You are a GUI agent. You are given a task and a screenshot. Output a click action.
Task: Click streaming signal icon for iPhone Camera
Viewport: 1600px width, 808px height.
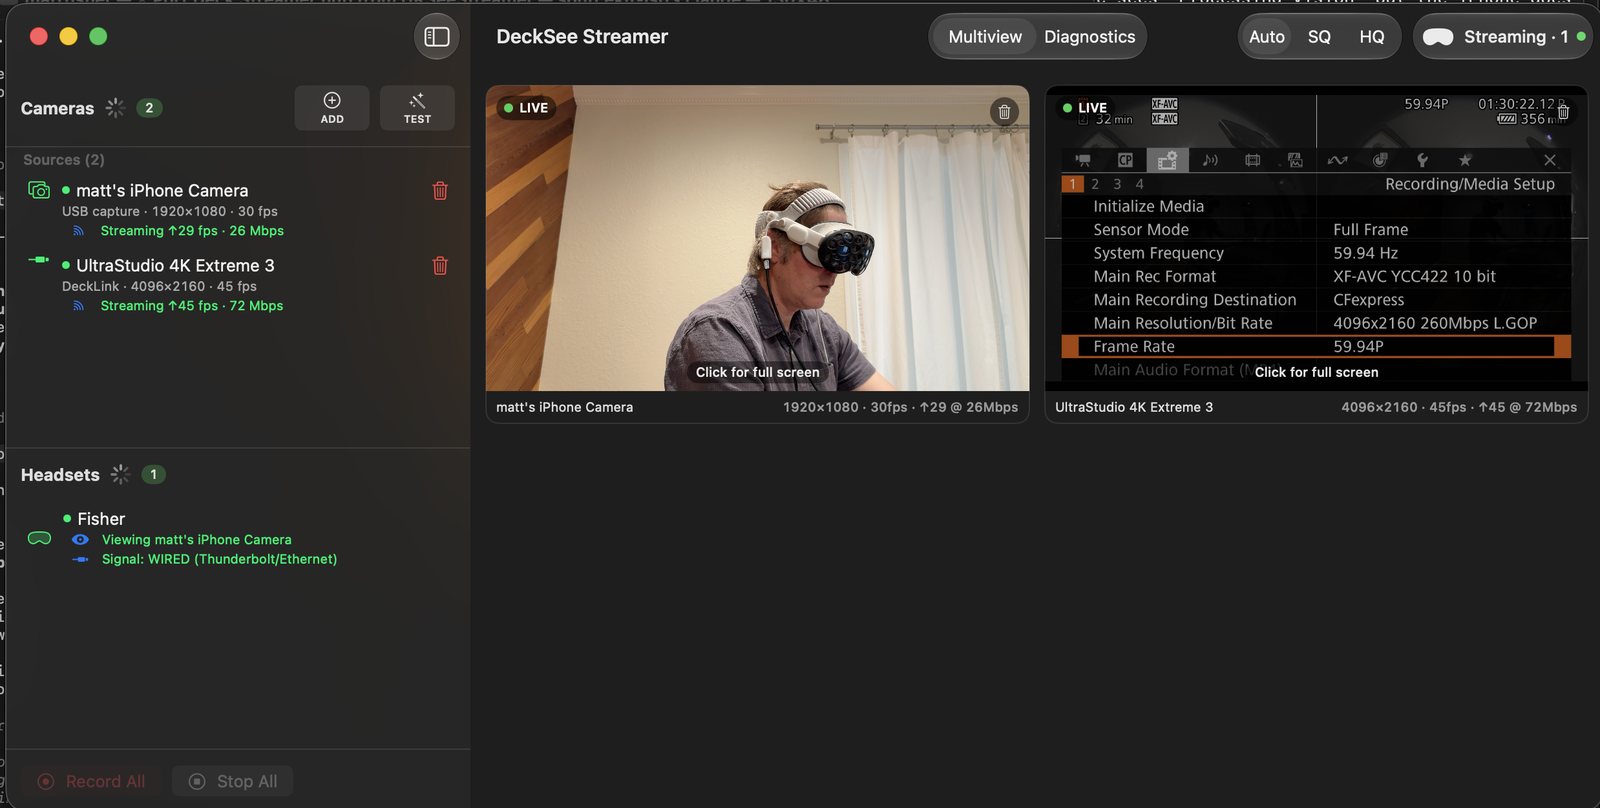pos(79,231)
